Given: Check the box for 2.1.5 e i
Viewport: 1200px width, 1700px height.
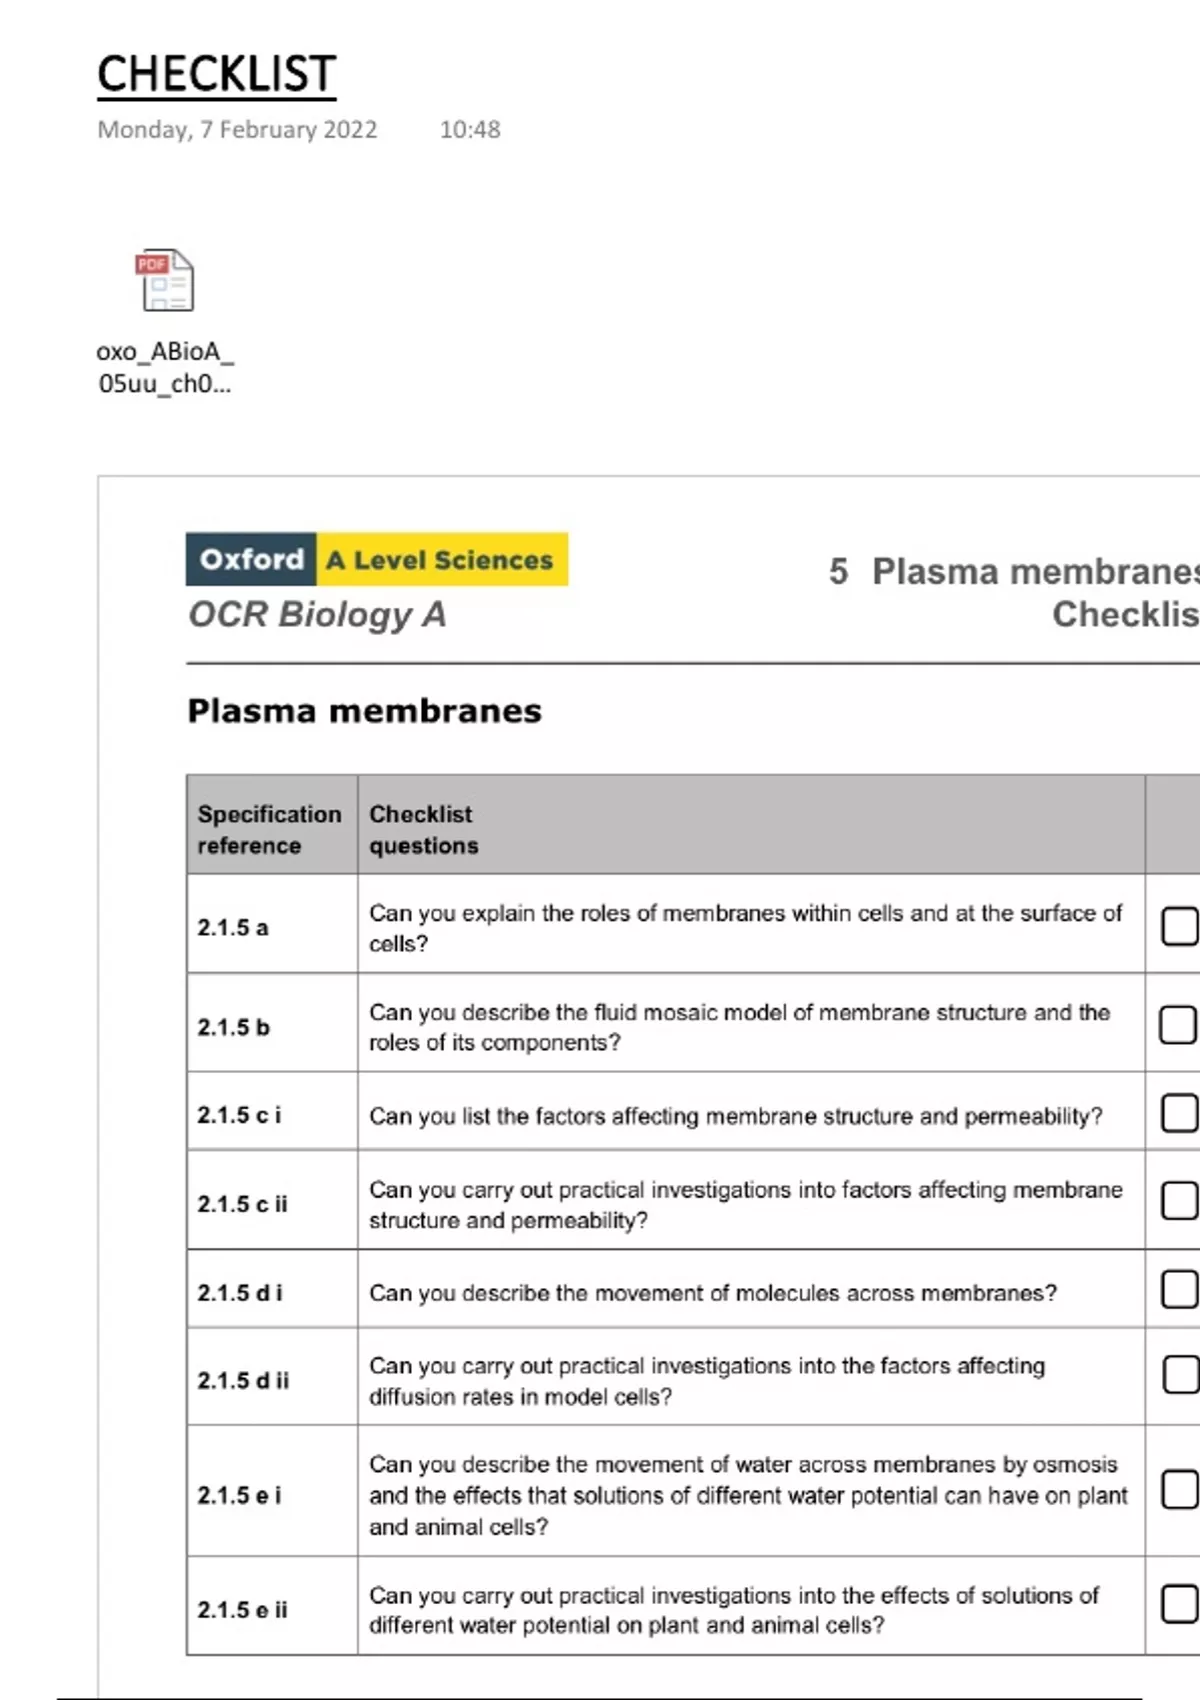Looking at the screenshot, I should click(x=1179, y=1490).
